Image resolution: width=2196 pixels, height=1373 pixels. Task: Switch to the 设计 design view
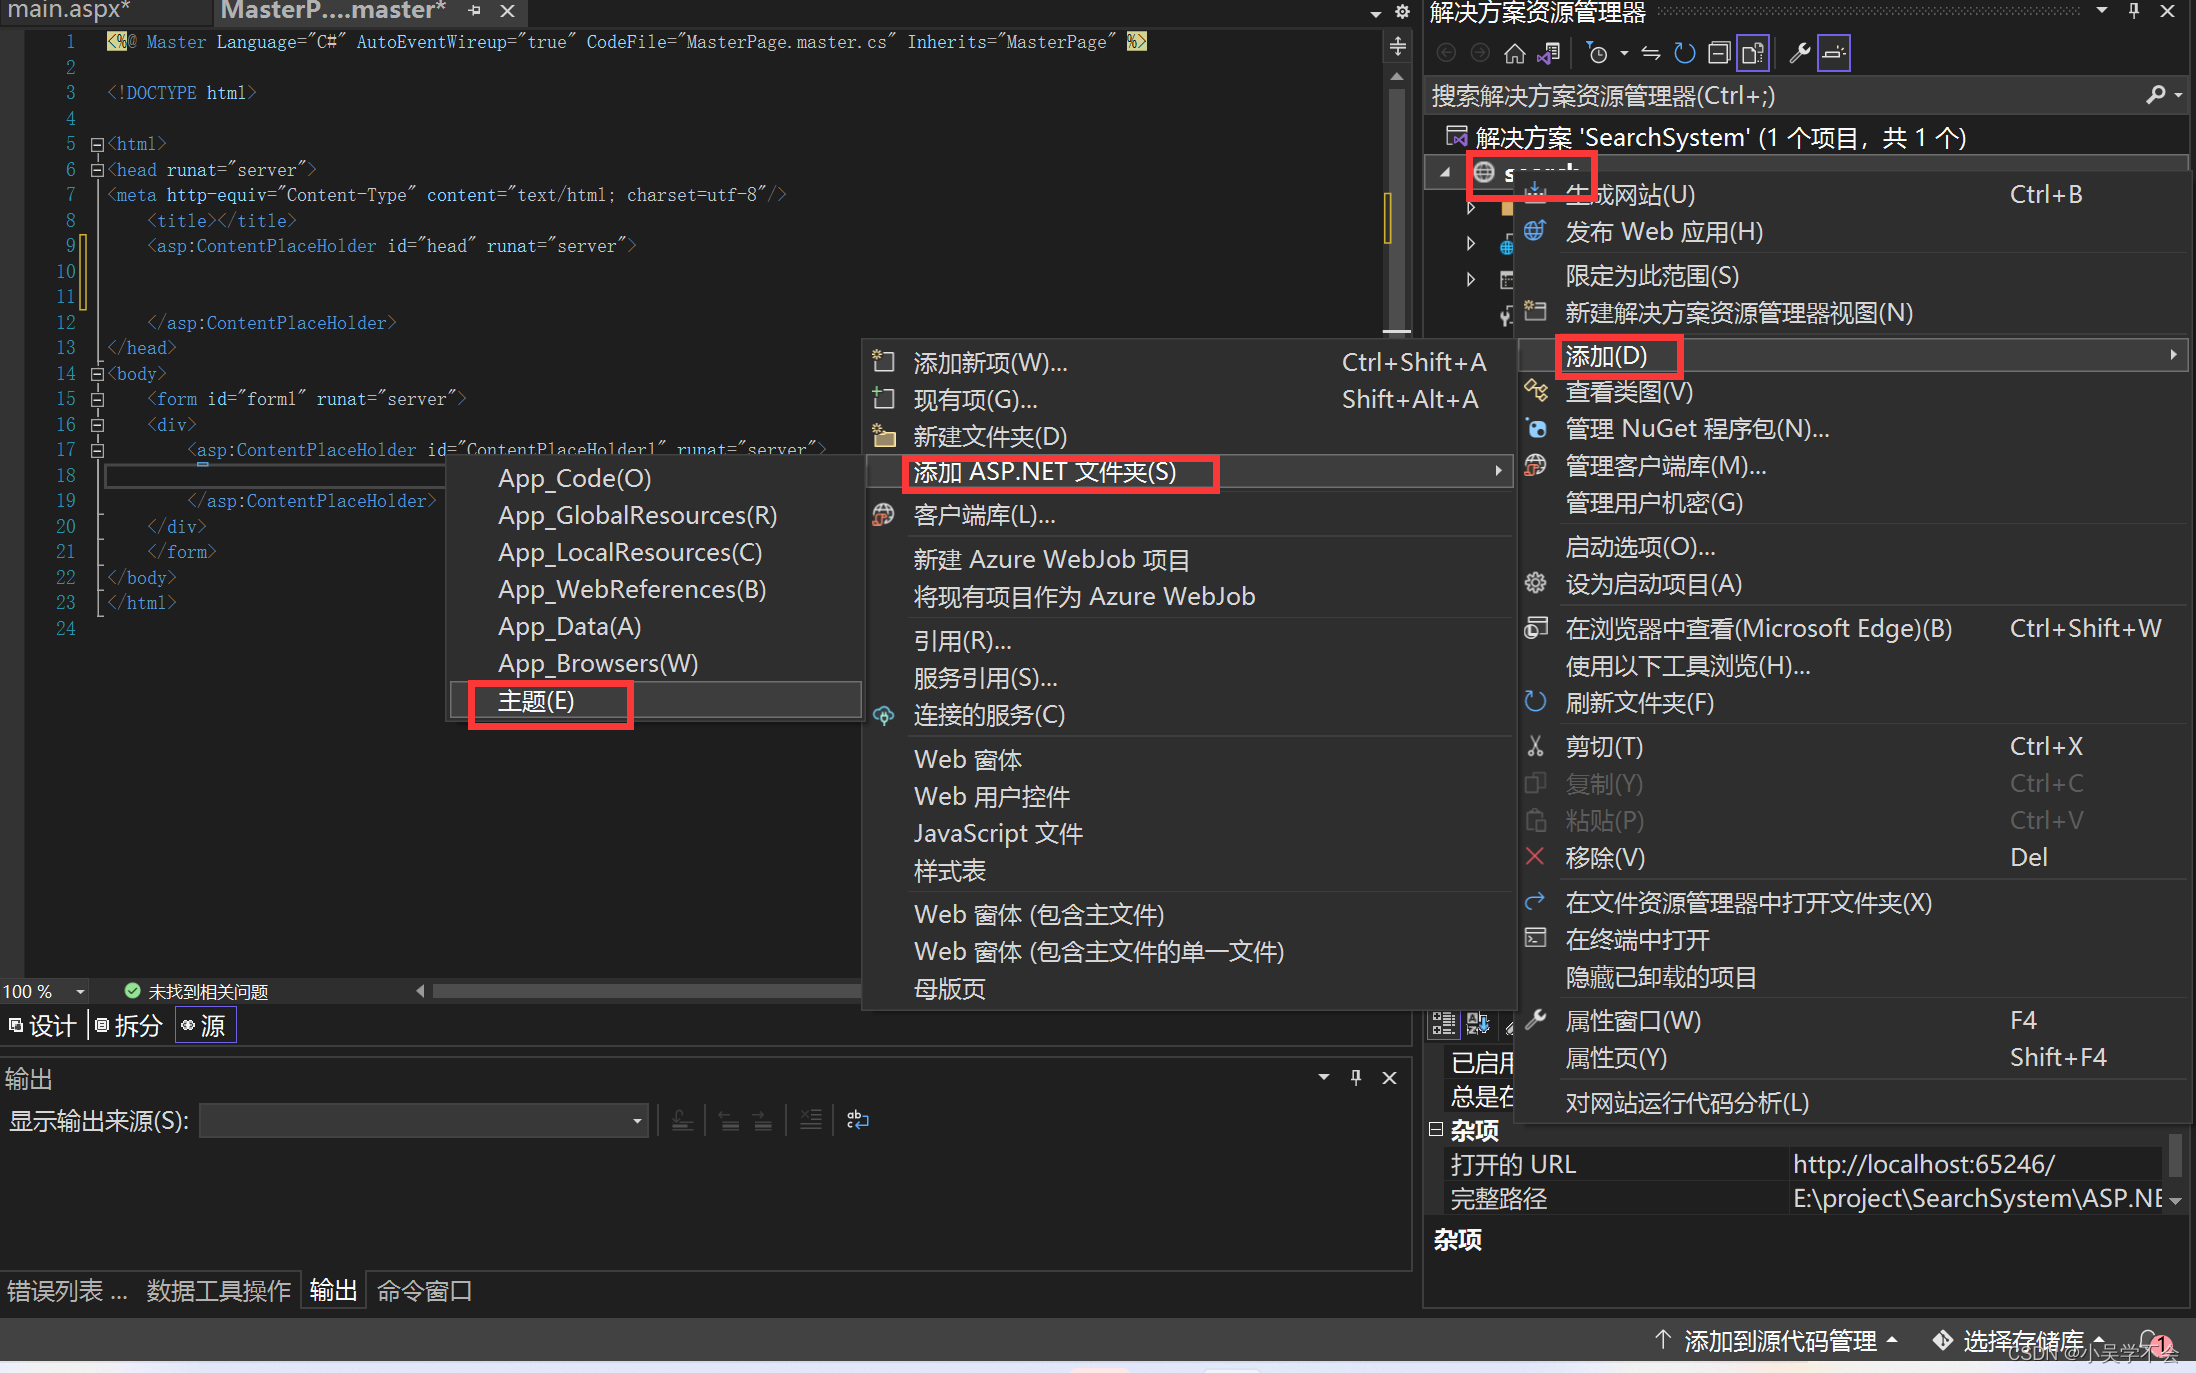pyautogui.click(x=44, y=1025)
